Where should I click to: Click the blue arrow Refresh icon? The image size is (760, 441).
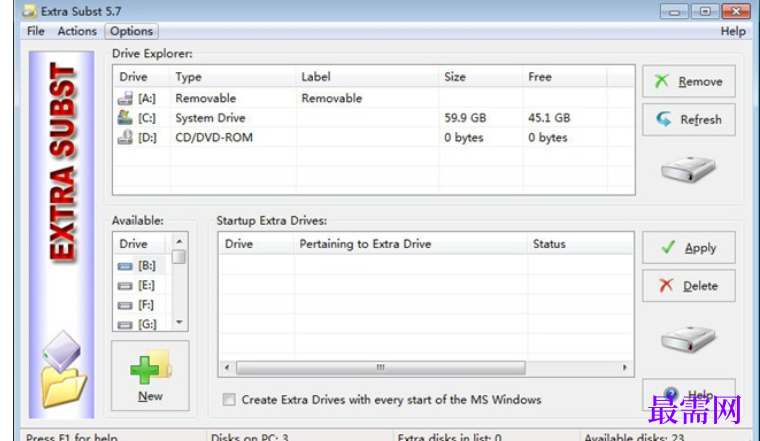coord(664,119)
